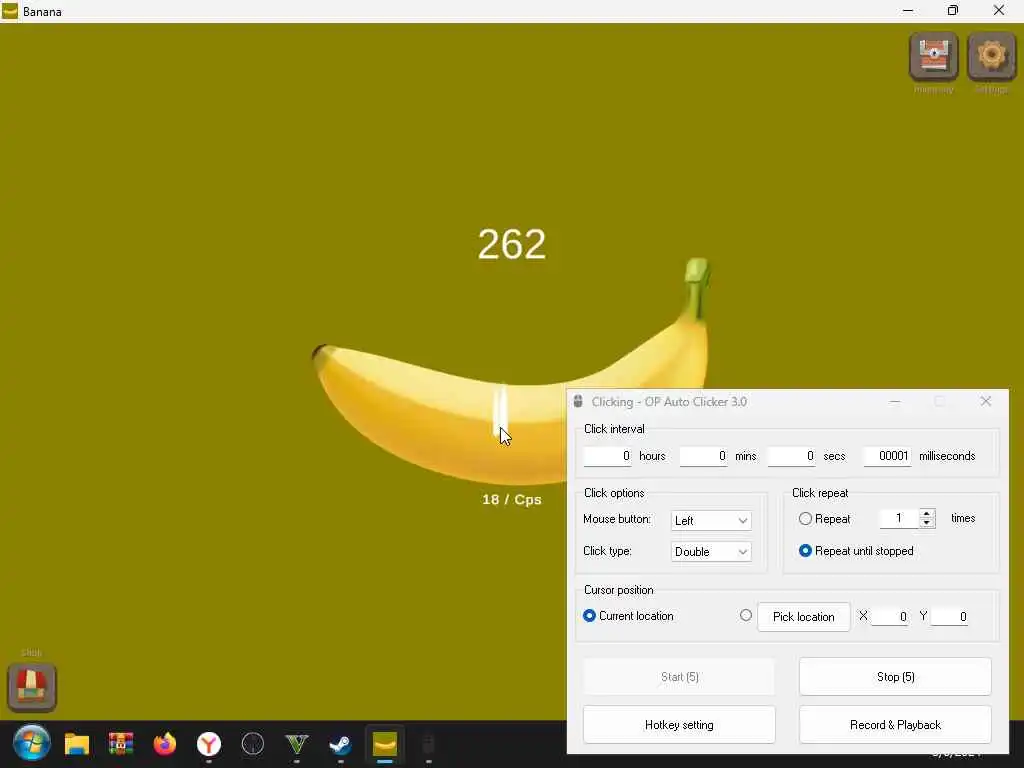Open the Shop icon in Banana
1024x768 pixels.
pos(32,686)
